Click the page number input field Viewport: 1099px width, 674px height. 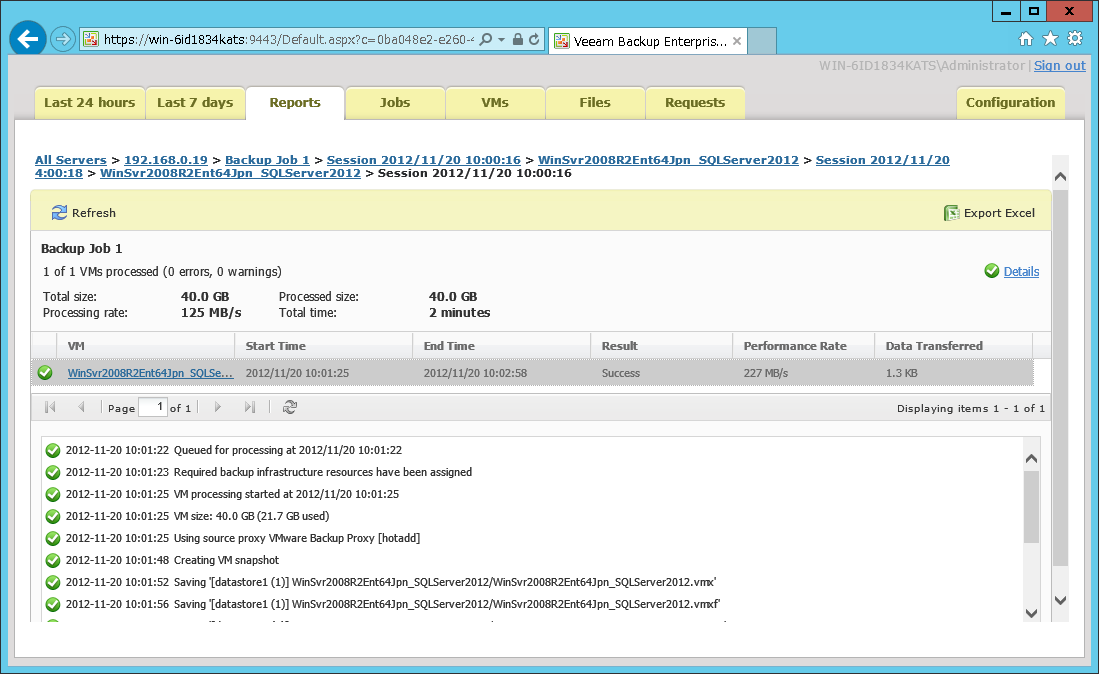click(x=153, y=407)
